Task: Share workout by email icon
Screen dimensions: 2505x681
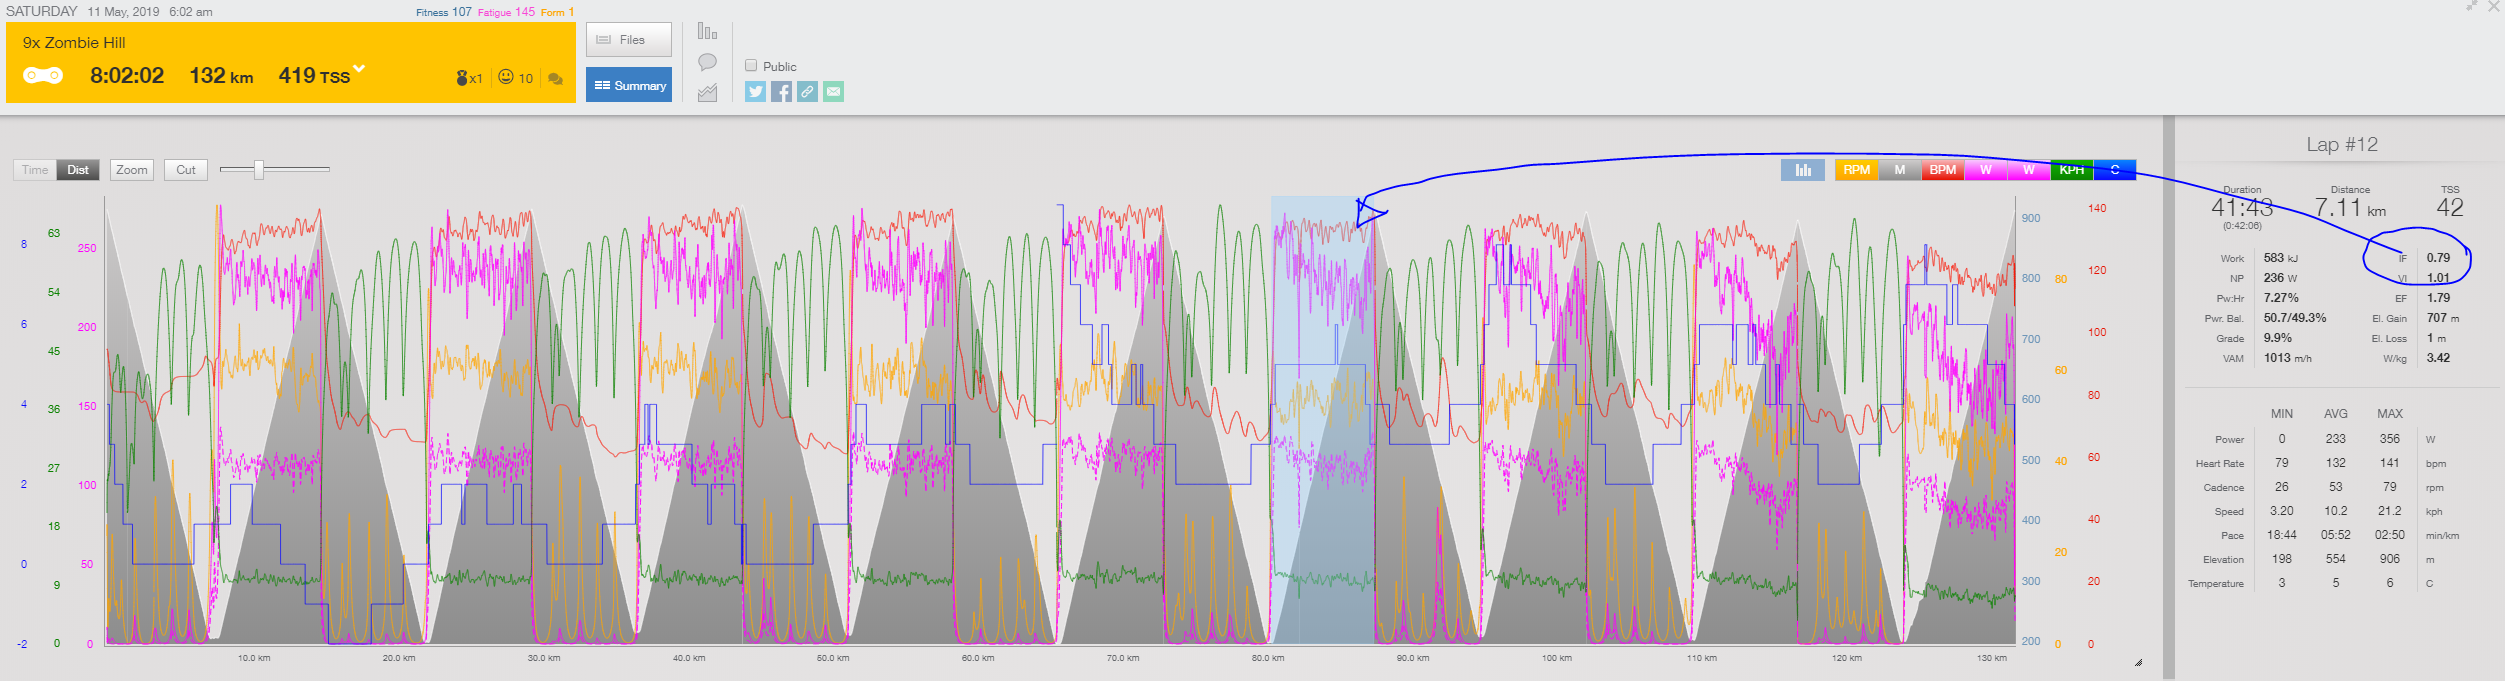Action: pyautogui.click(x=834, y=91)
